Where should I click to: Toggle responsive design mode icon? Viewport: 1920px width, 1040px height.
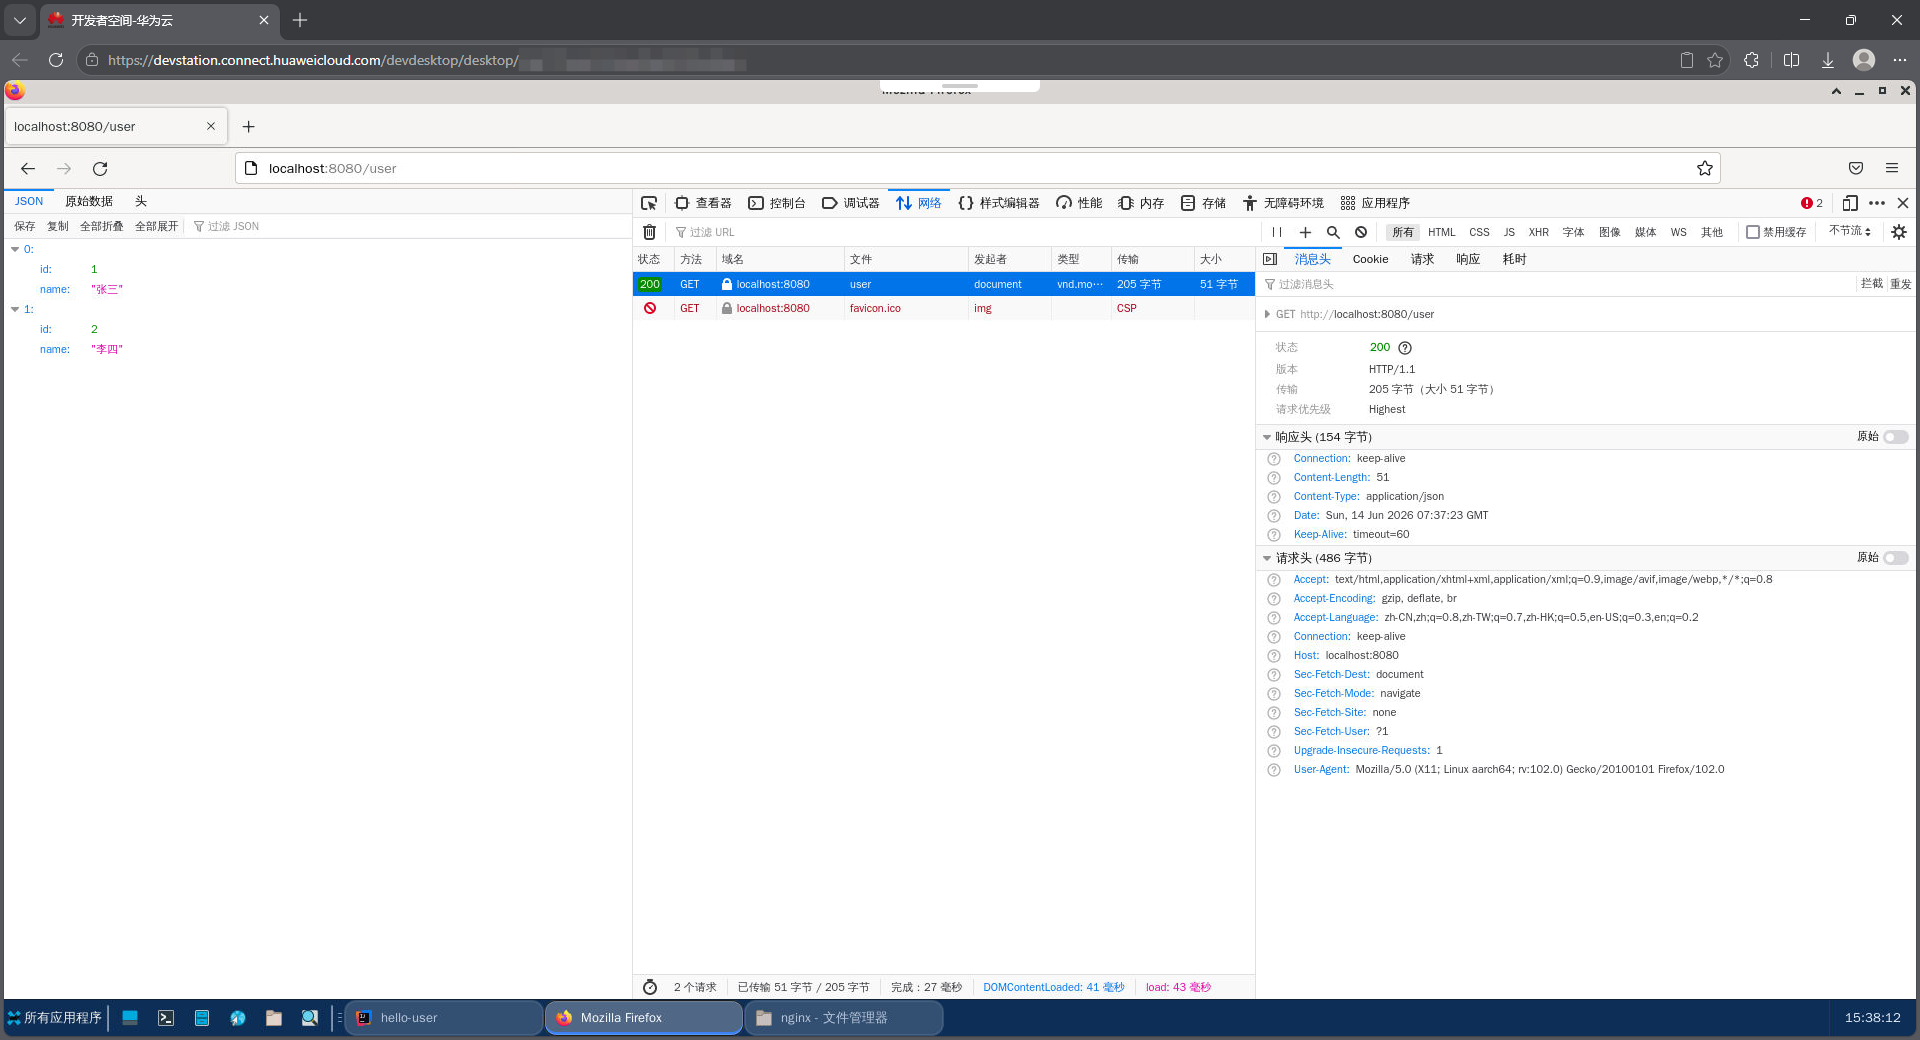(1850, 203)
